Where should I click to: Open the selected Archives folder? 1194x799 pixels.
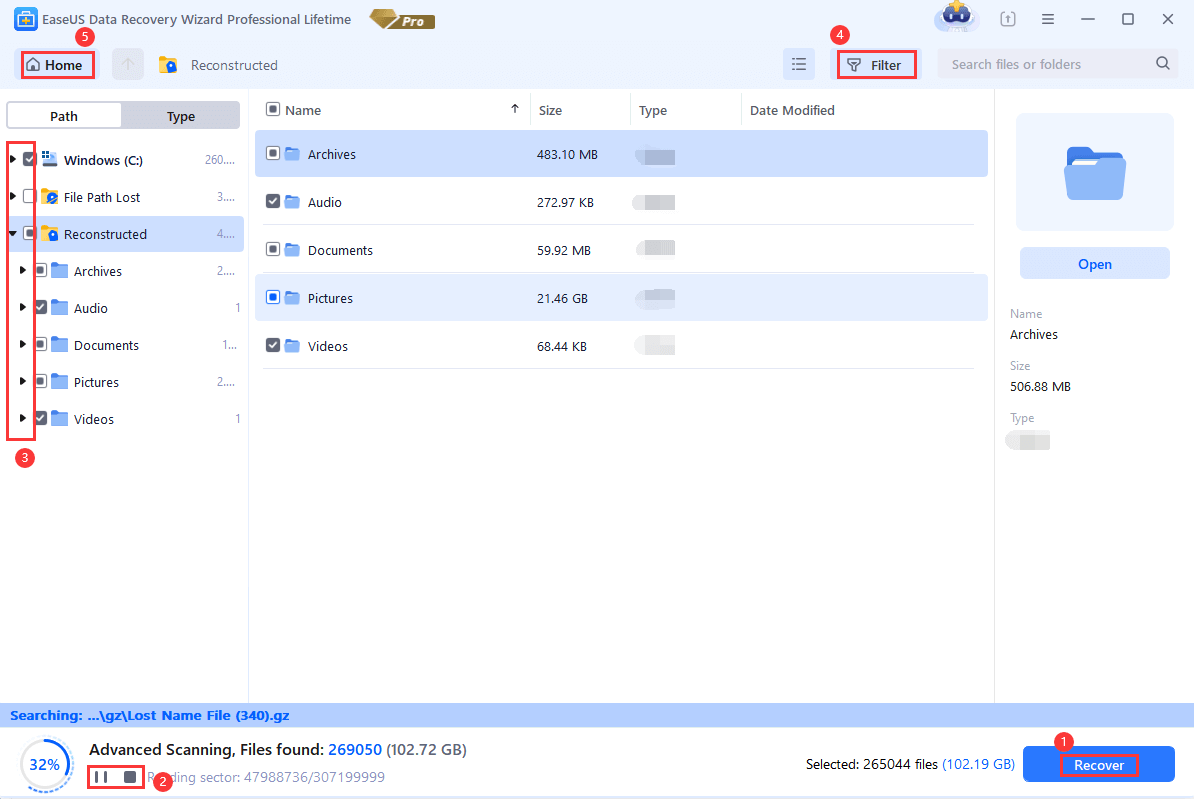(1094, 263)
